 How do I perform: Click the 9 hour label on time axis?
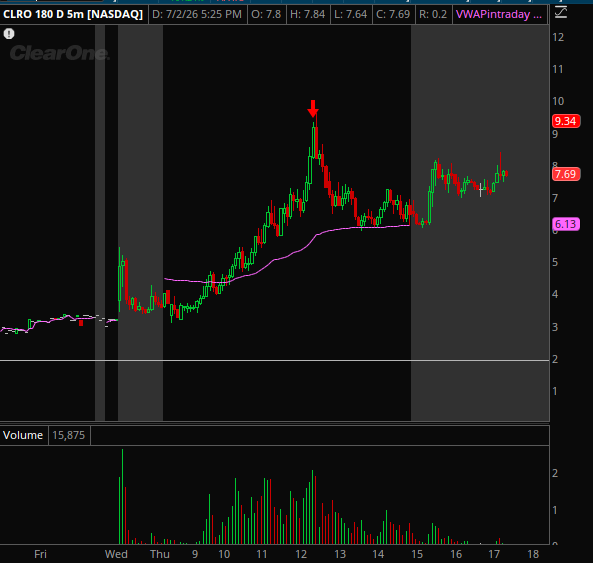(195, 554)
